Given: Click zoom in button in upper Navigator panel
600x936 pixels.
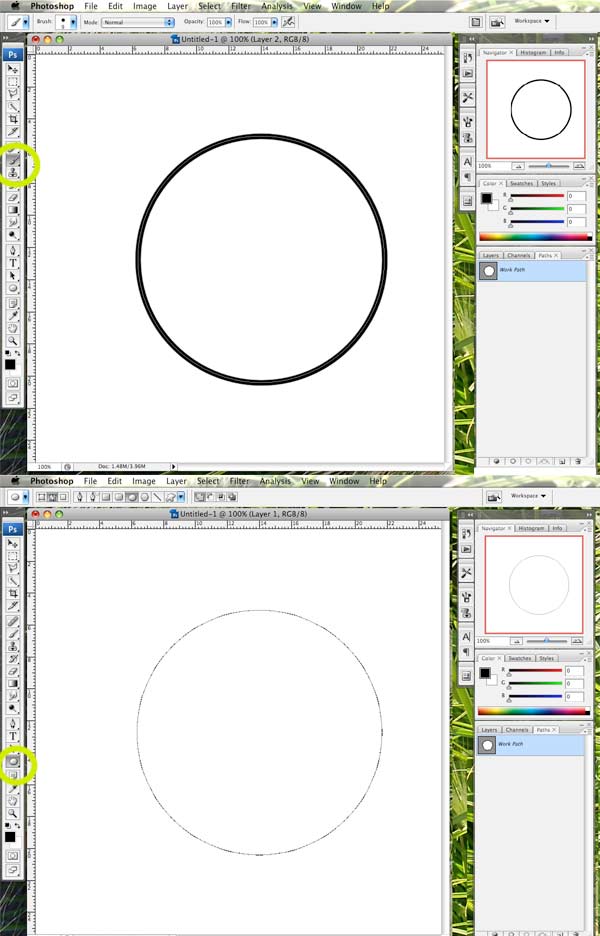Looking at the screenshot, I should 579,166.
